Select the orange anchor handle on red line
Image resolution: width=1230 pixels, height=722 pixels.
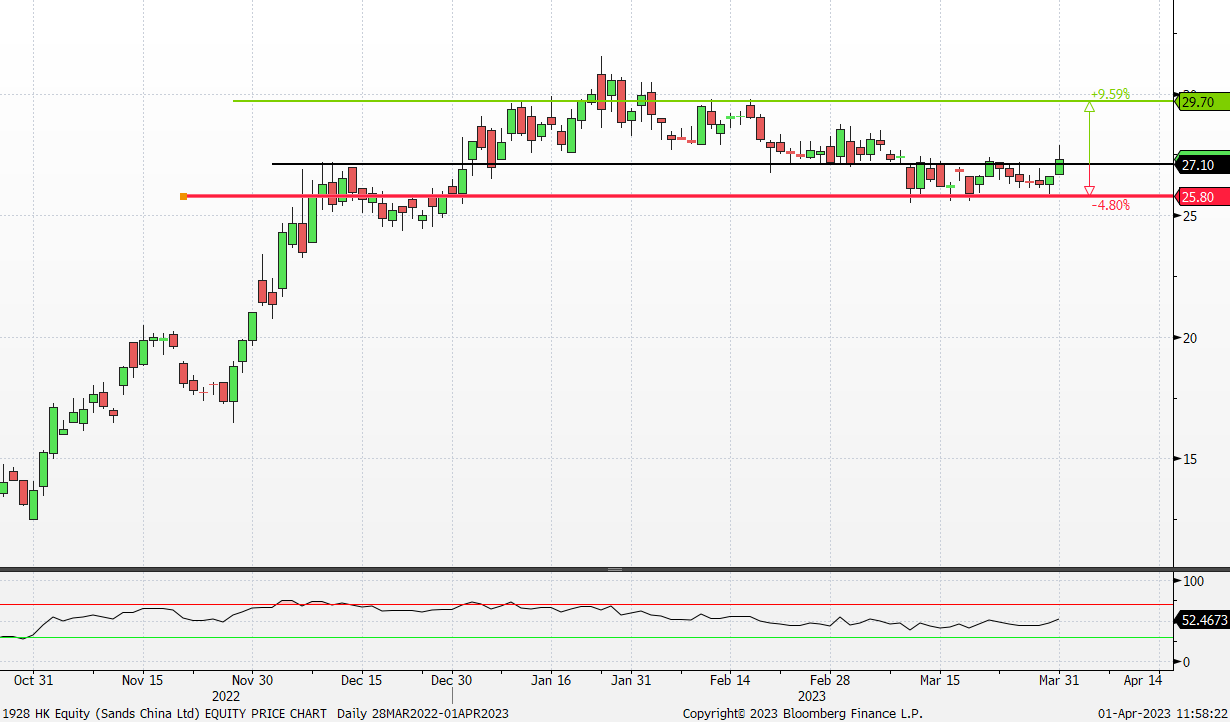tap(183, 196)
